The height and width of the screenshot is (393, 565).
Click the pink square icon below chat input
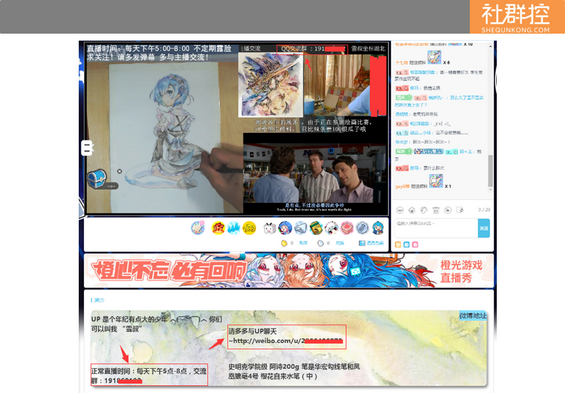click(415, 245)
